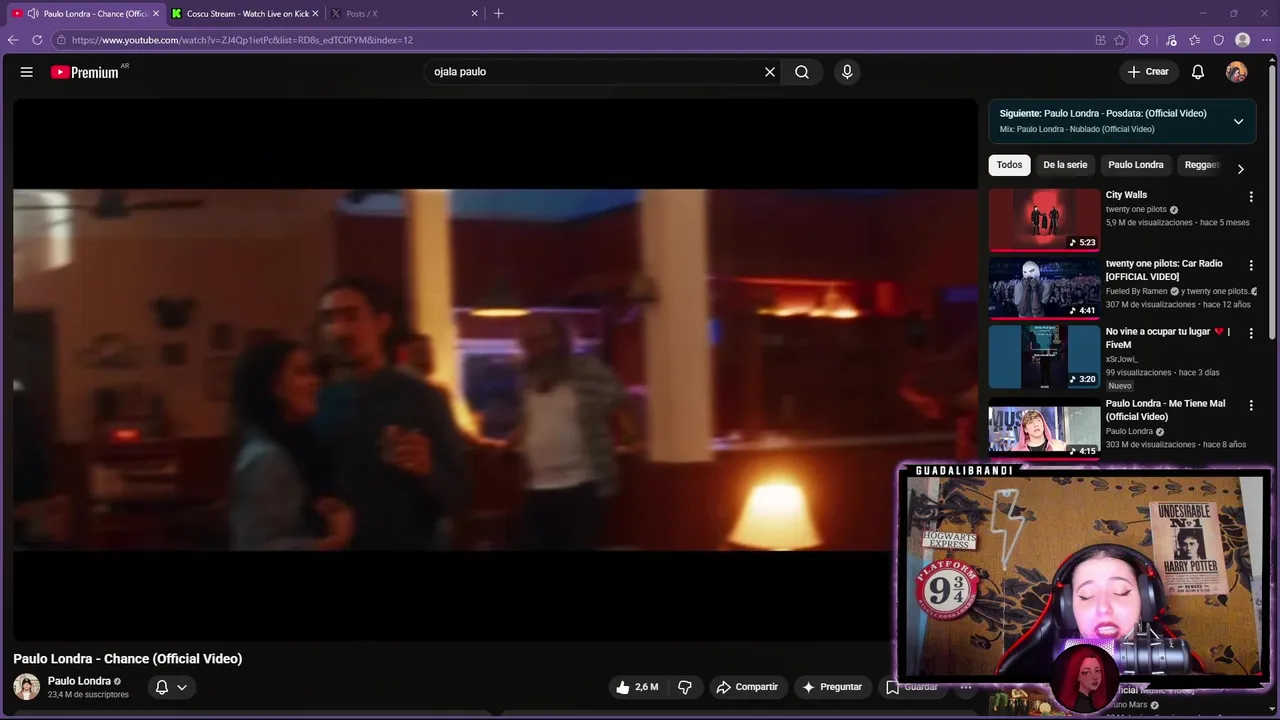Open a new browser tab
Image resolution: width=1280 pixels, height=720 pixels.
tap(498, 13)
